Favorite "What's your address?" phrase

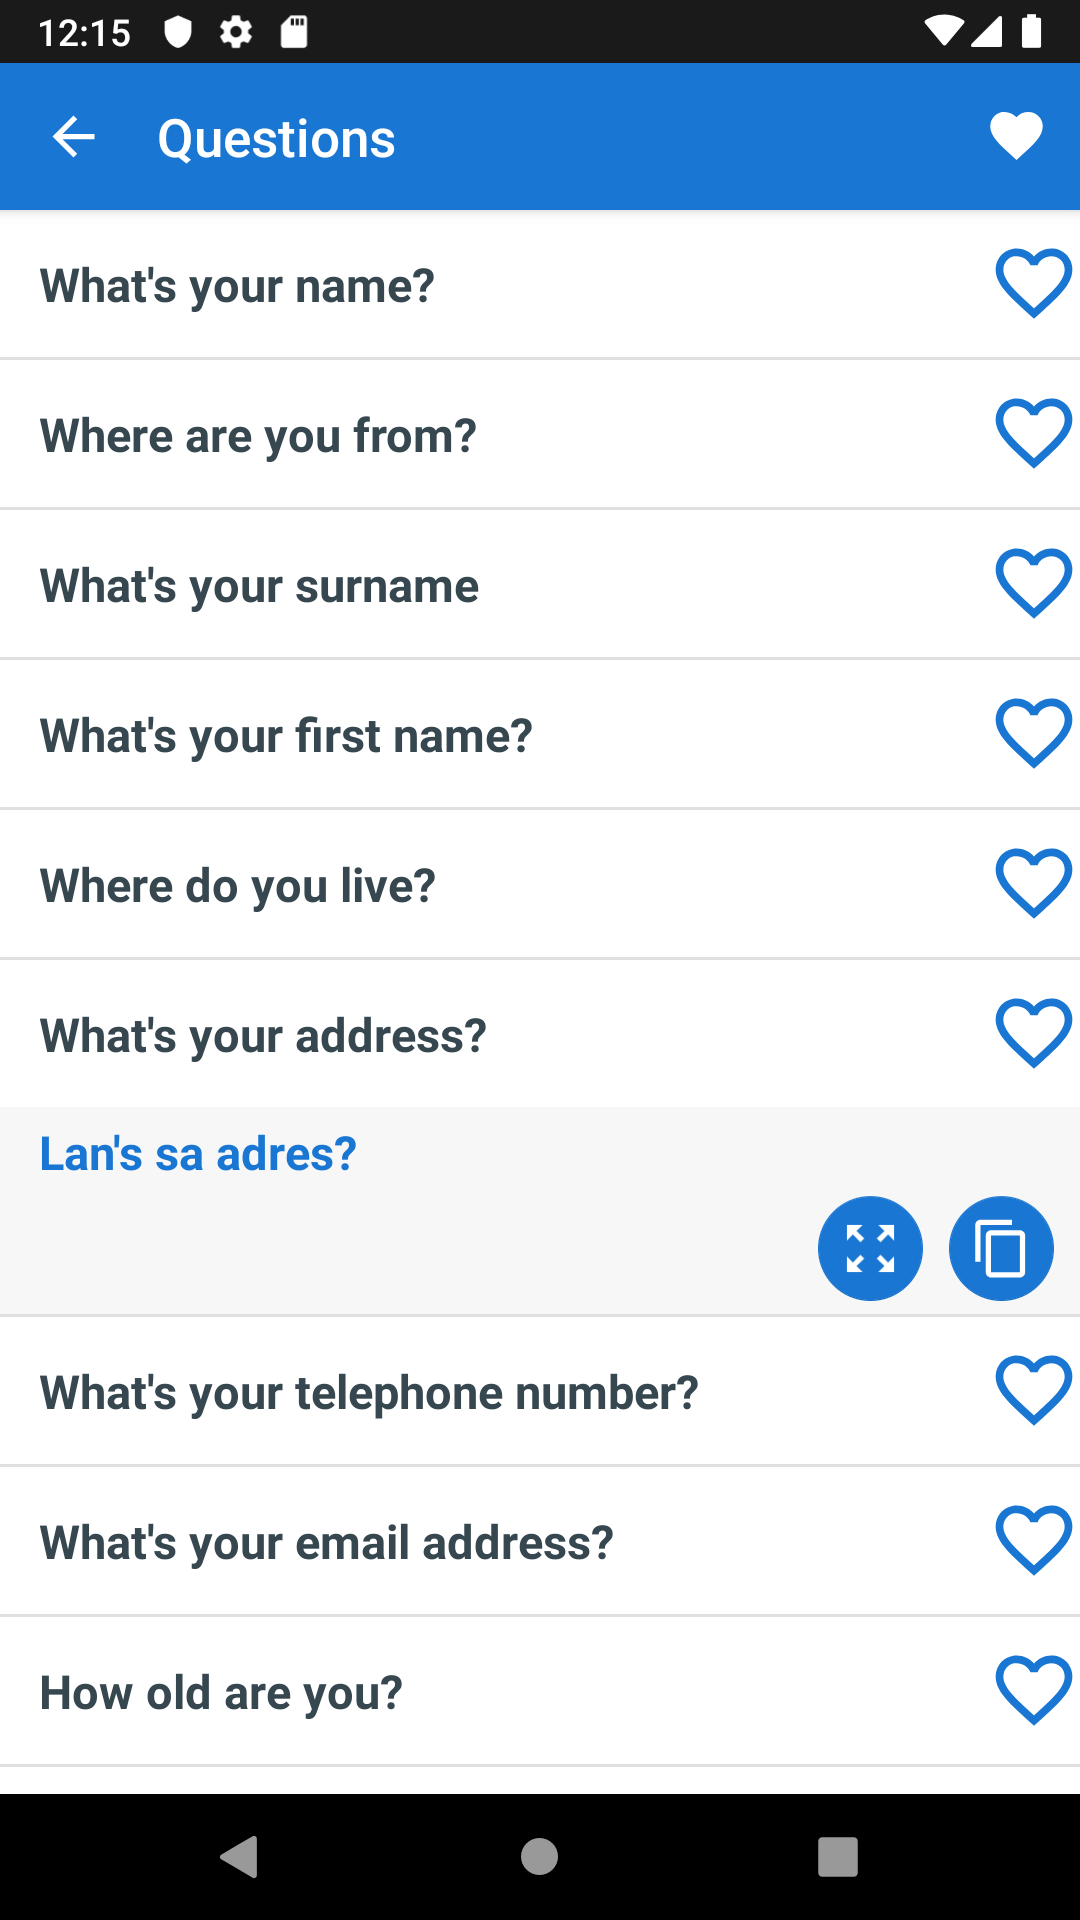click(x=1033, y=1034)
